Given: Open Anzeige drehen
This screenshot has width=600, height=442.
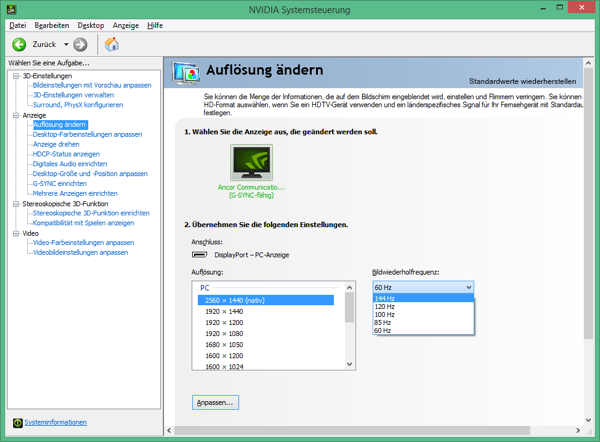Looking at the screenshot, I should [x=56, y=144].
